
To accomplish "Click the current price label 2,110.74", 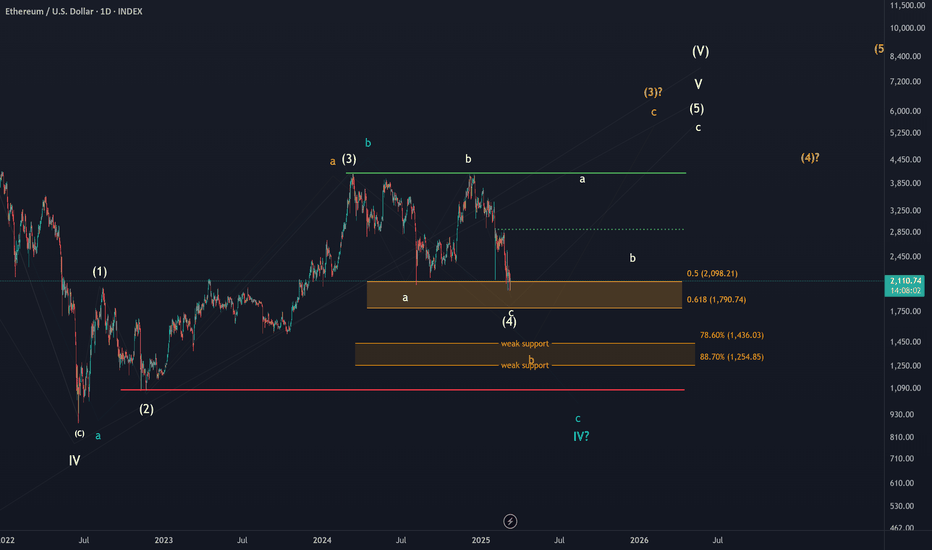I will click(x=907, y=281).
